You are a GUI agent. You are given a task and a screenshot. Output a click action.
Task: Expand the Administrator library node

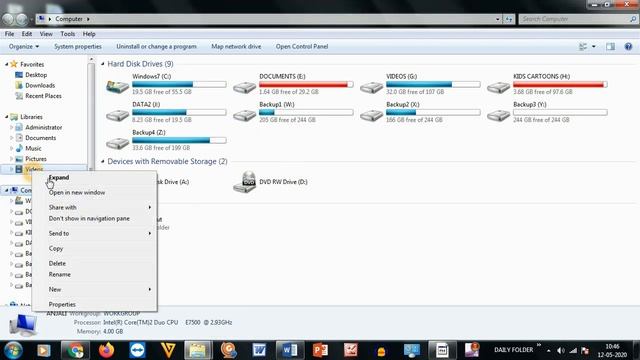(x=11, y=127)
